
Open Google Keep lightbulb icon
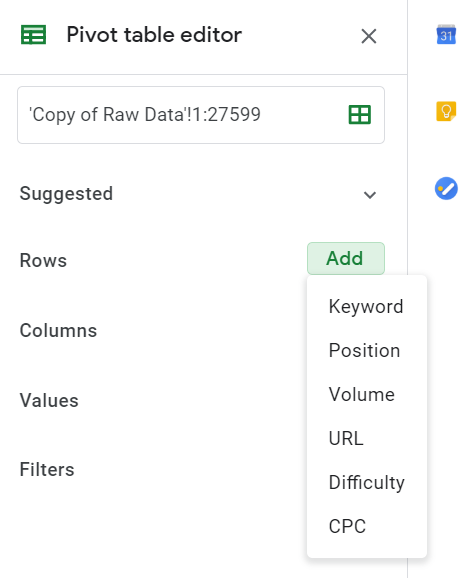click(446, 111)
